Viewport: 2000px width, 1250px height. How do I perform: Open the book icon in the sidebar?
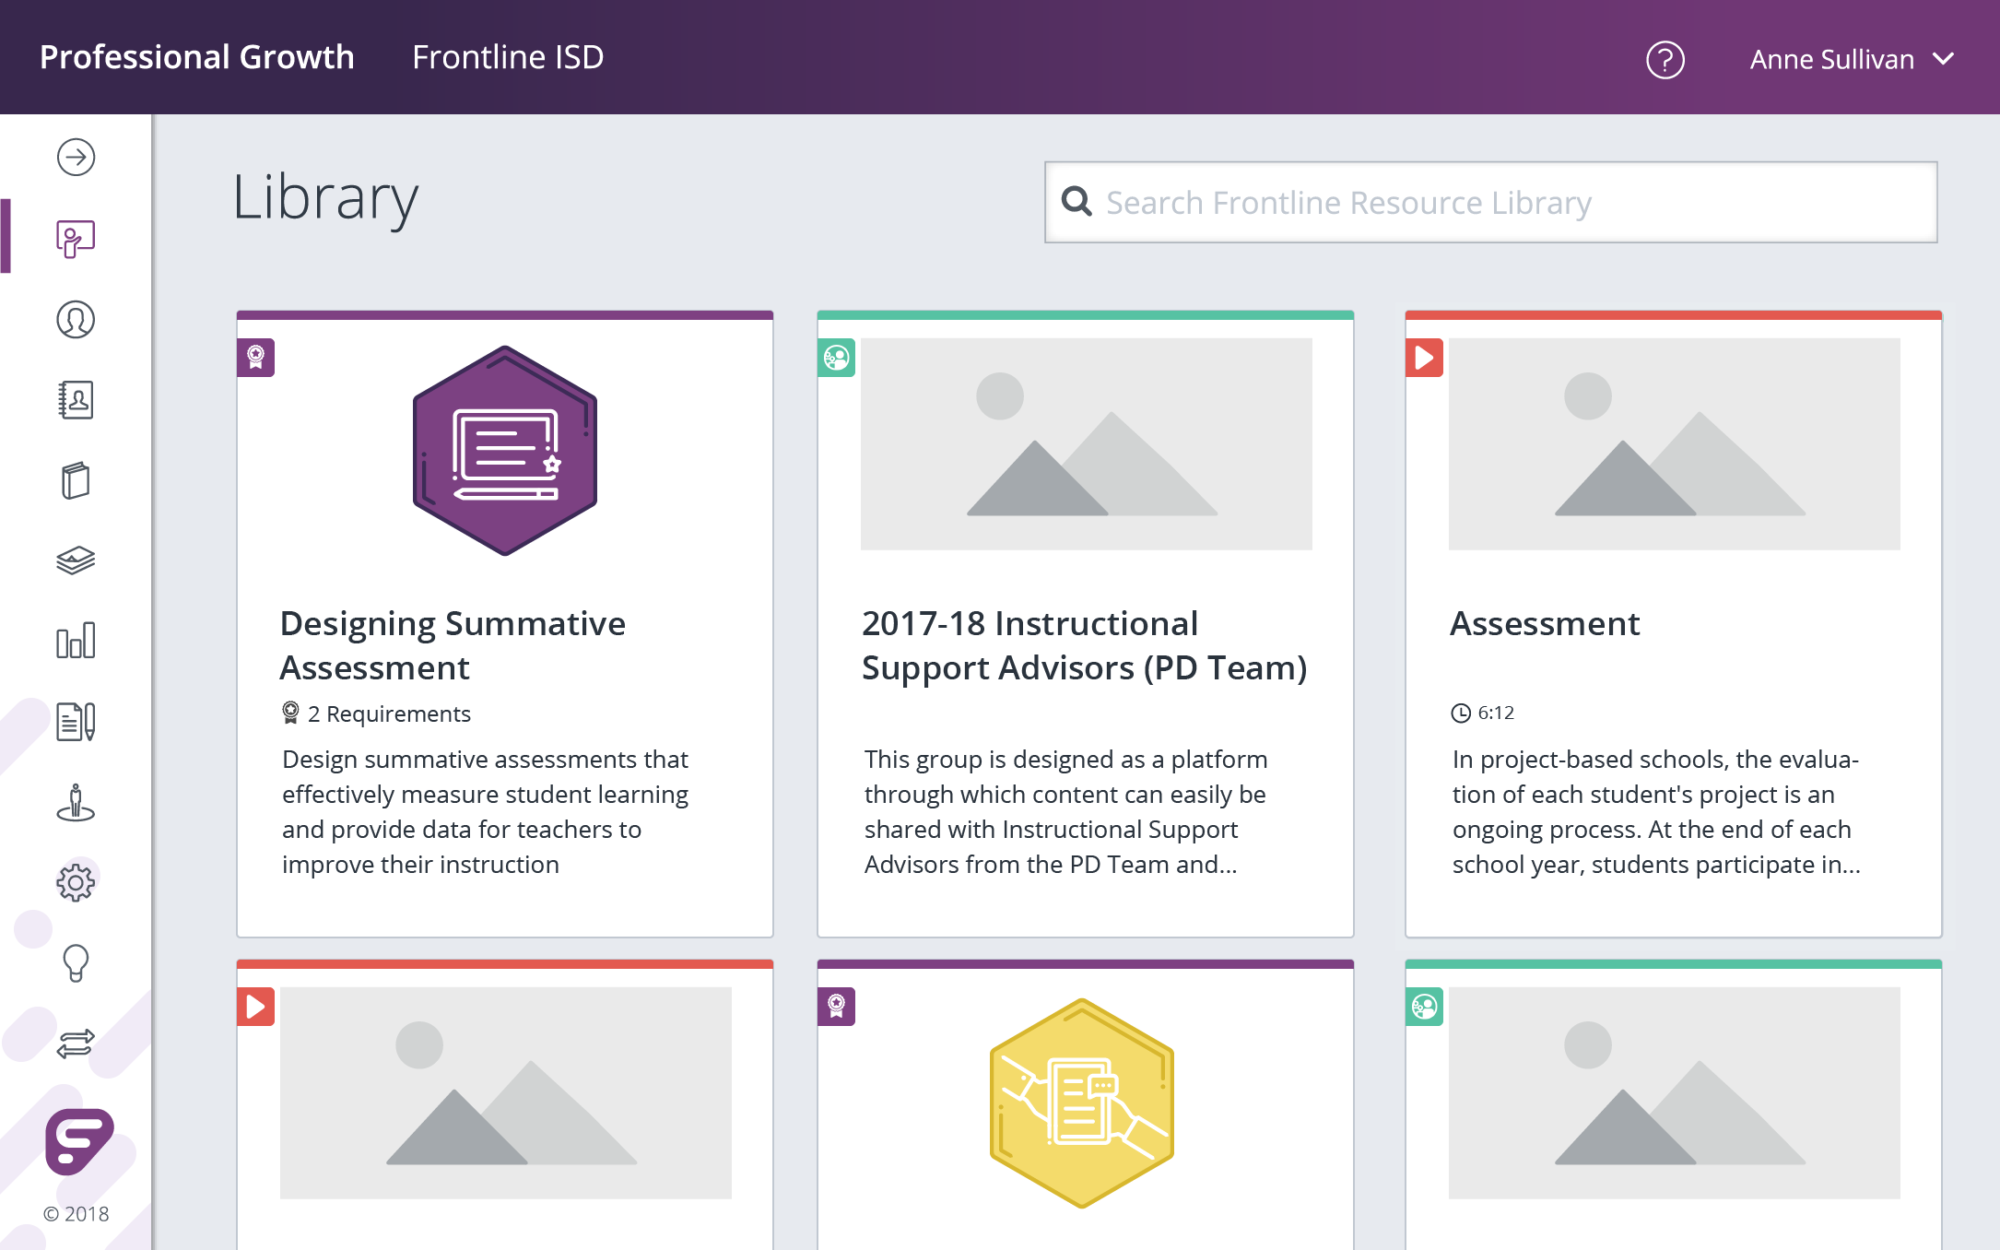click(x=76, y=481)
